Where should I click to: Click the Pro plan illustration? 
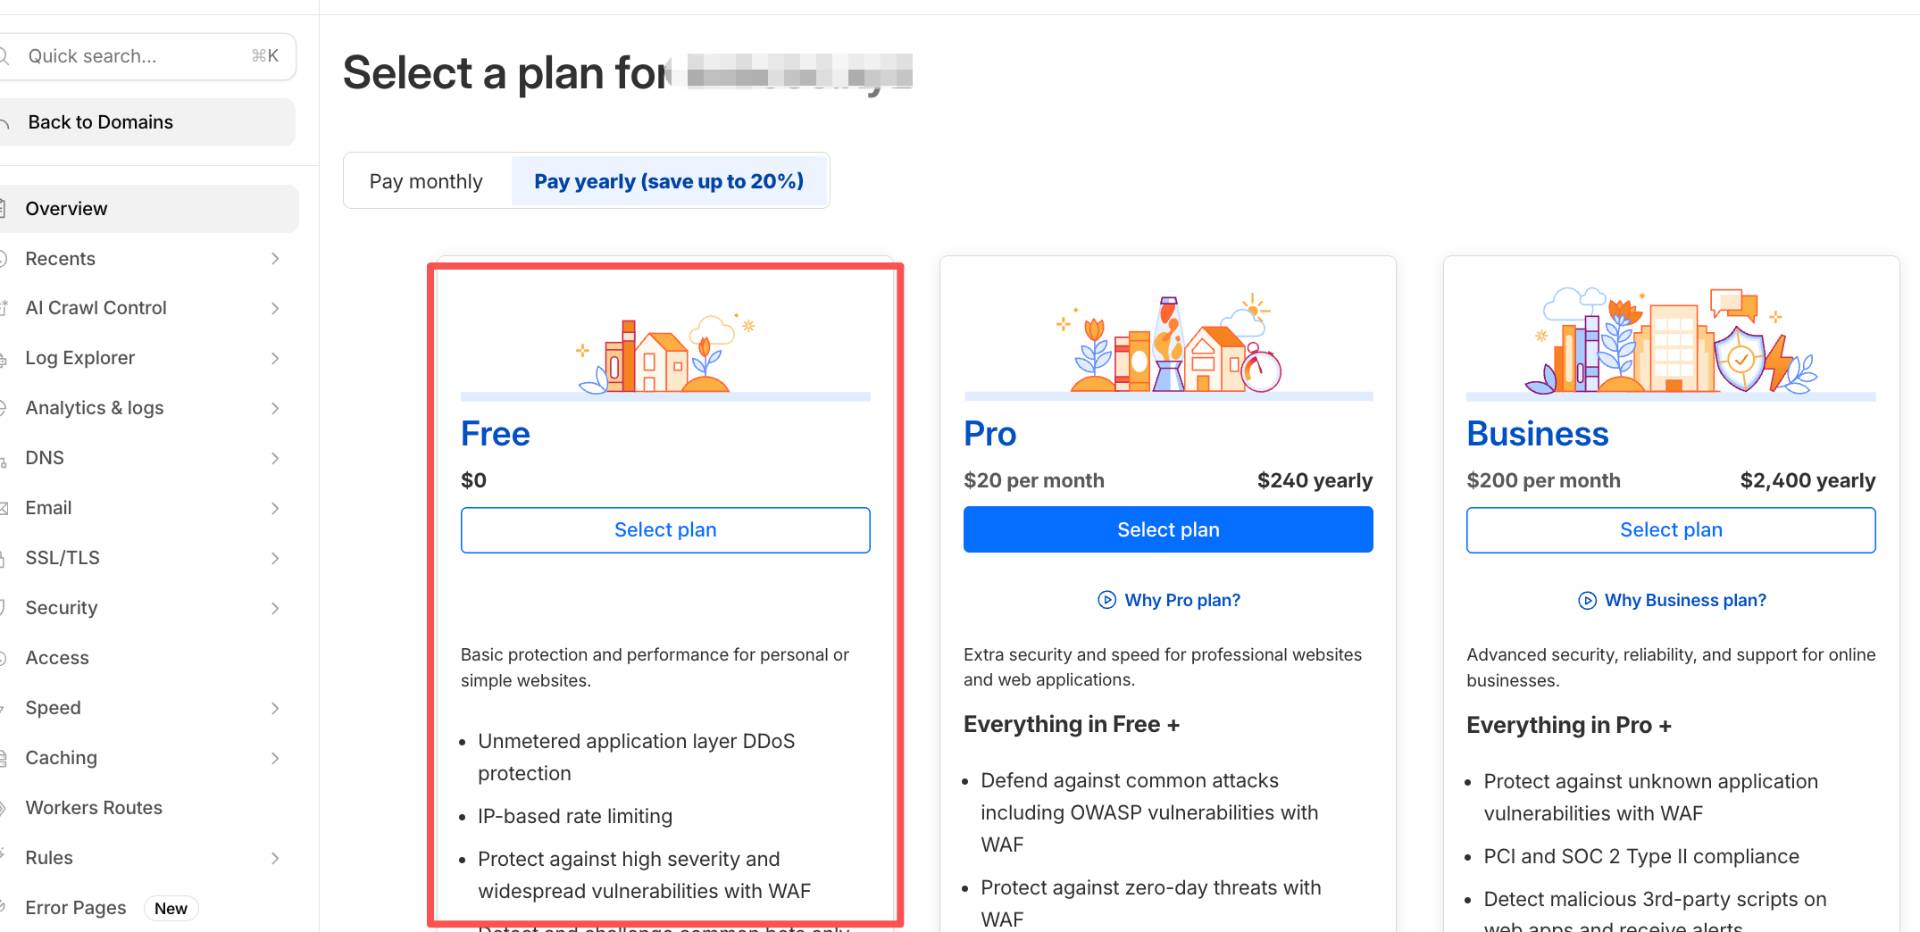tap(1168, 345)
